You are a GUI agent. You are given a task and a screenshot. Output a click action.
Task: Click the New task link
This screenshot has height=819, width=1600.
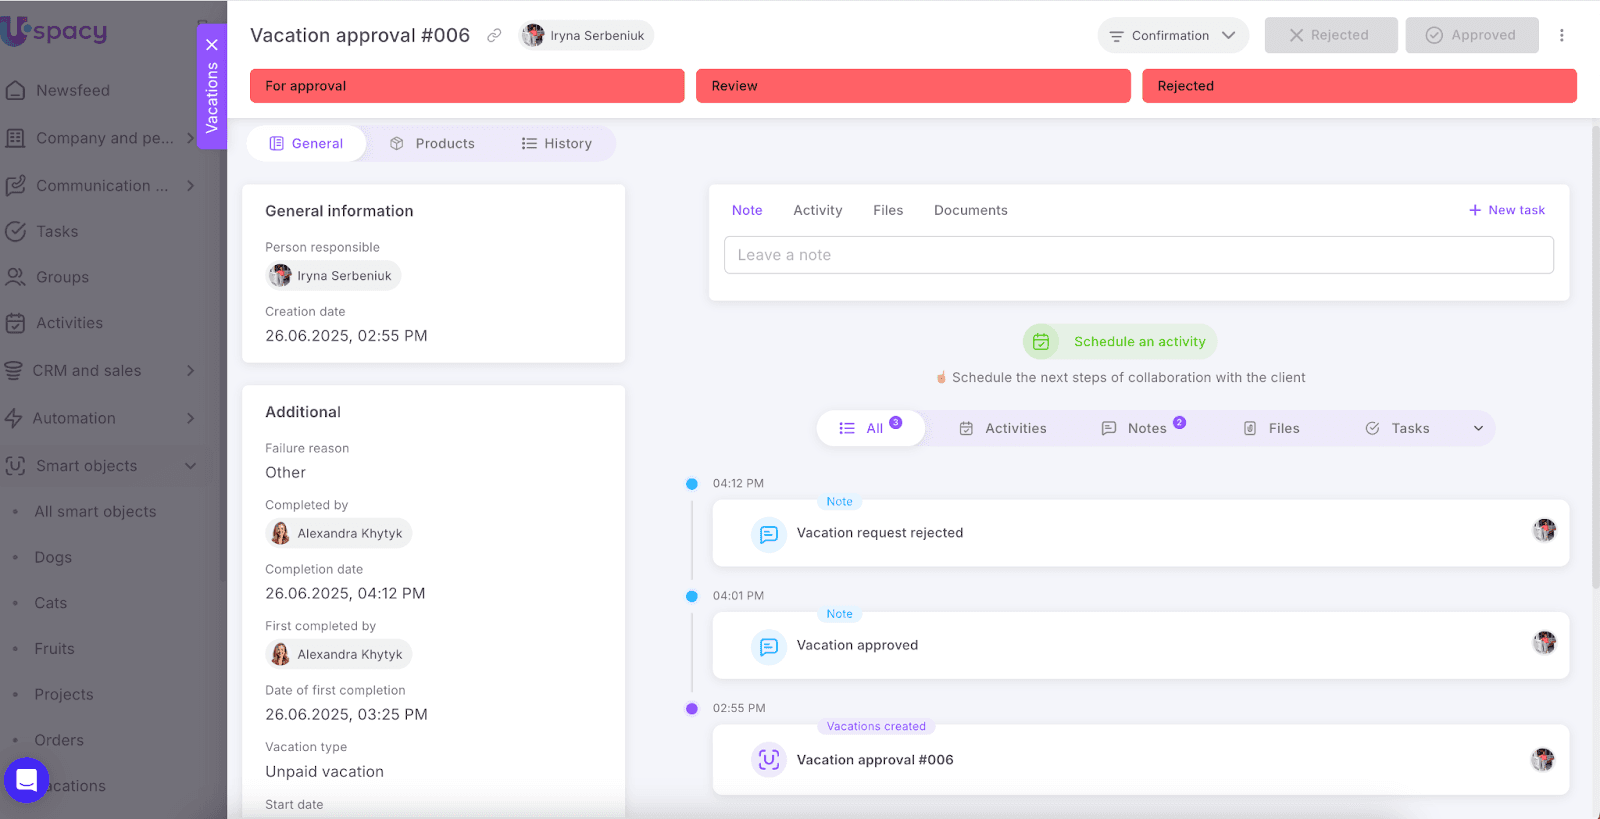[1506, 211]
